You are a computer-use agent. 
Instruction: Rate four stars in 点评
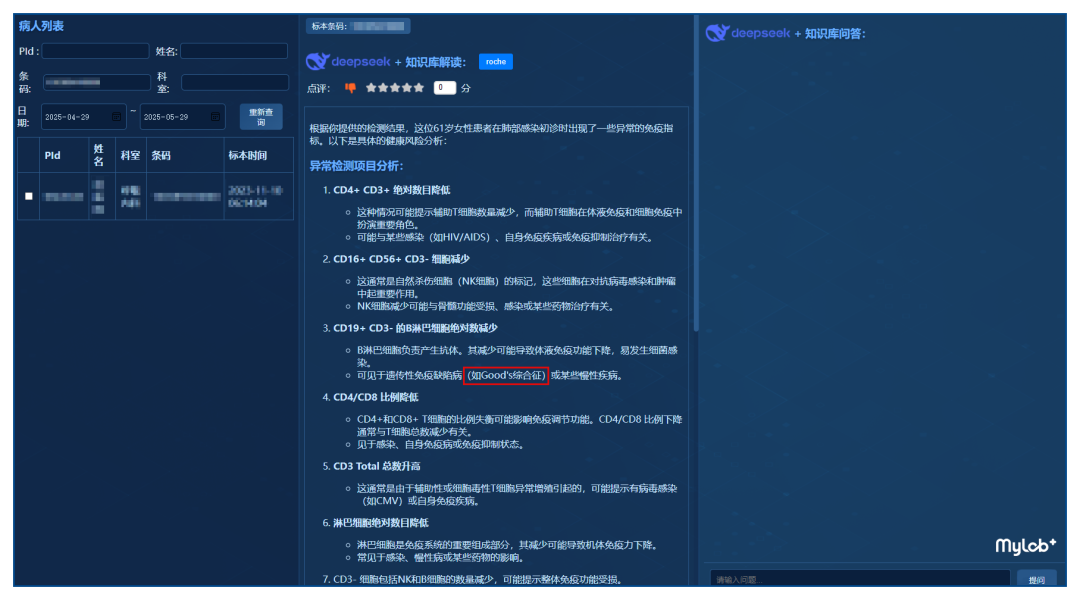pos(406,87)
